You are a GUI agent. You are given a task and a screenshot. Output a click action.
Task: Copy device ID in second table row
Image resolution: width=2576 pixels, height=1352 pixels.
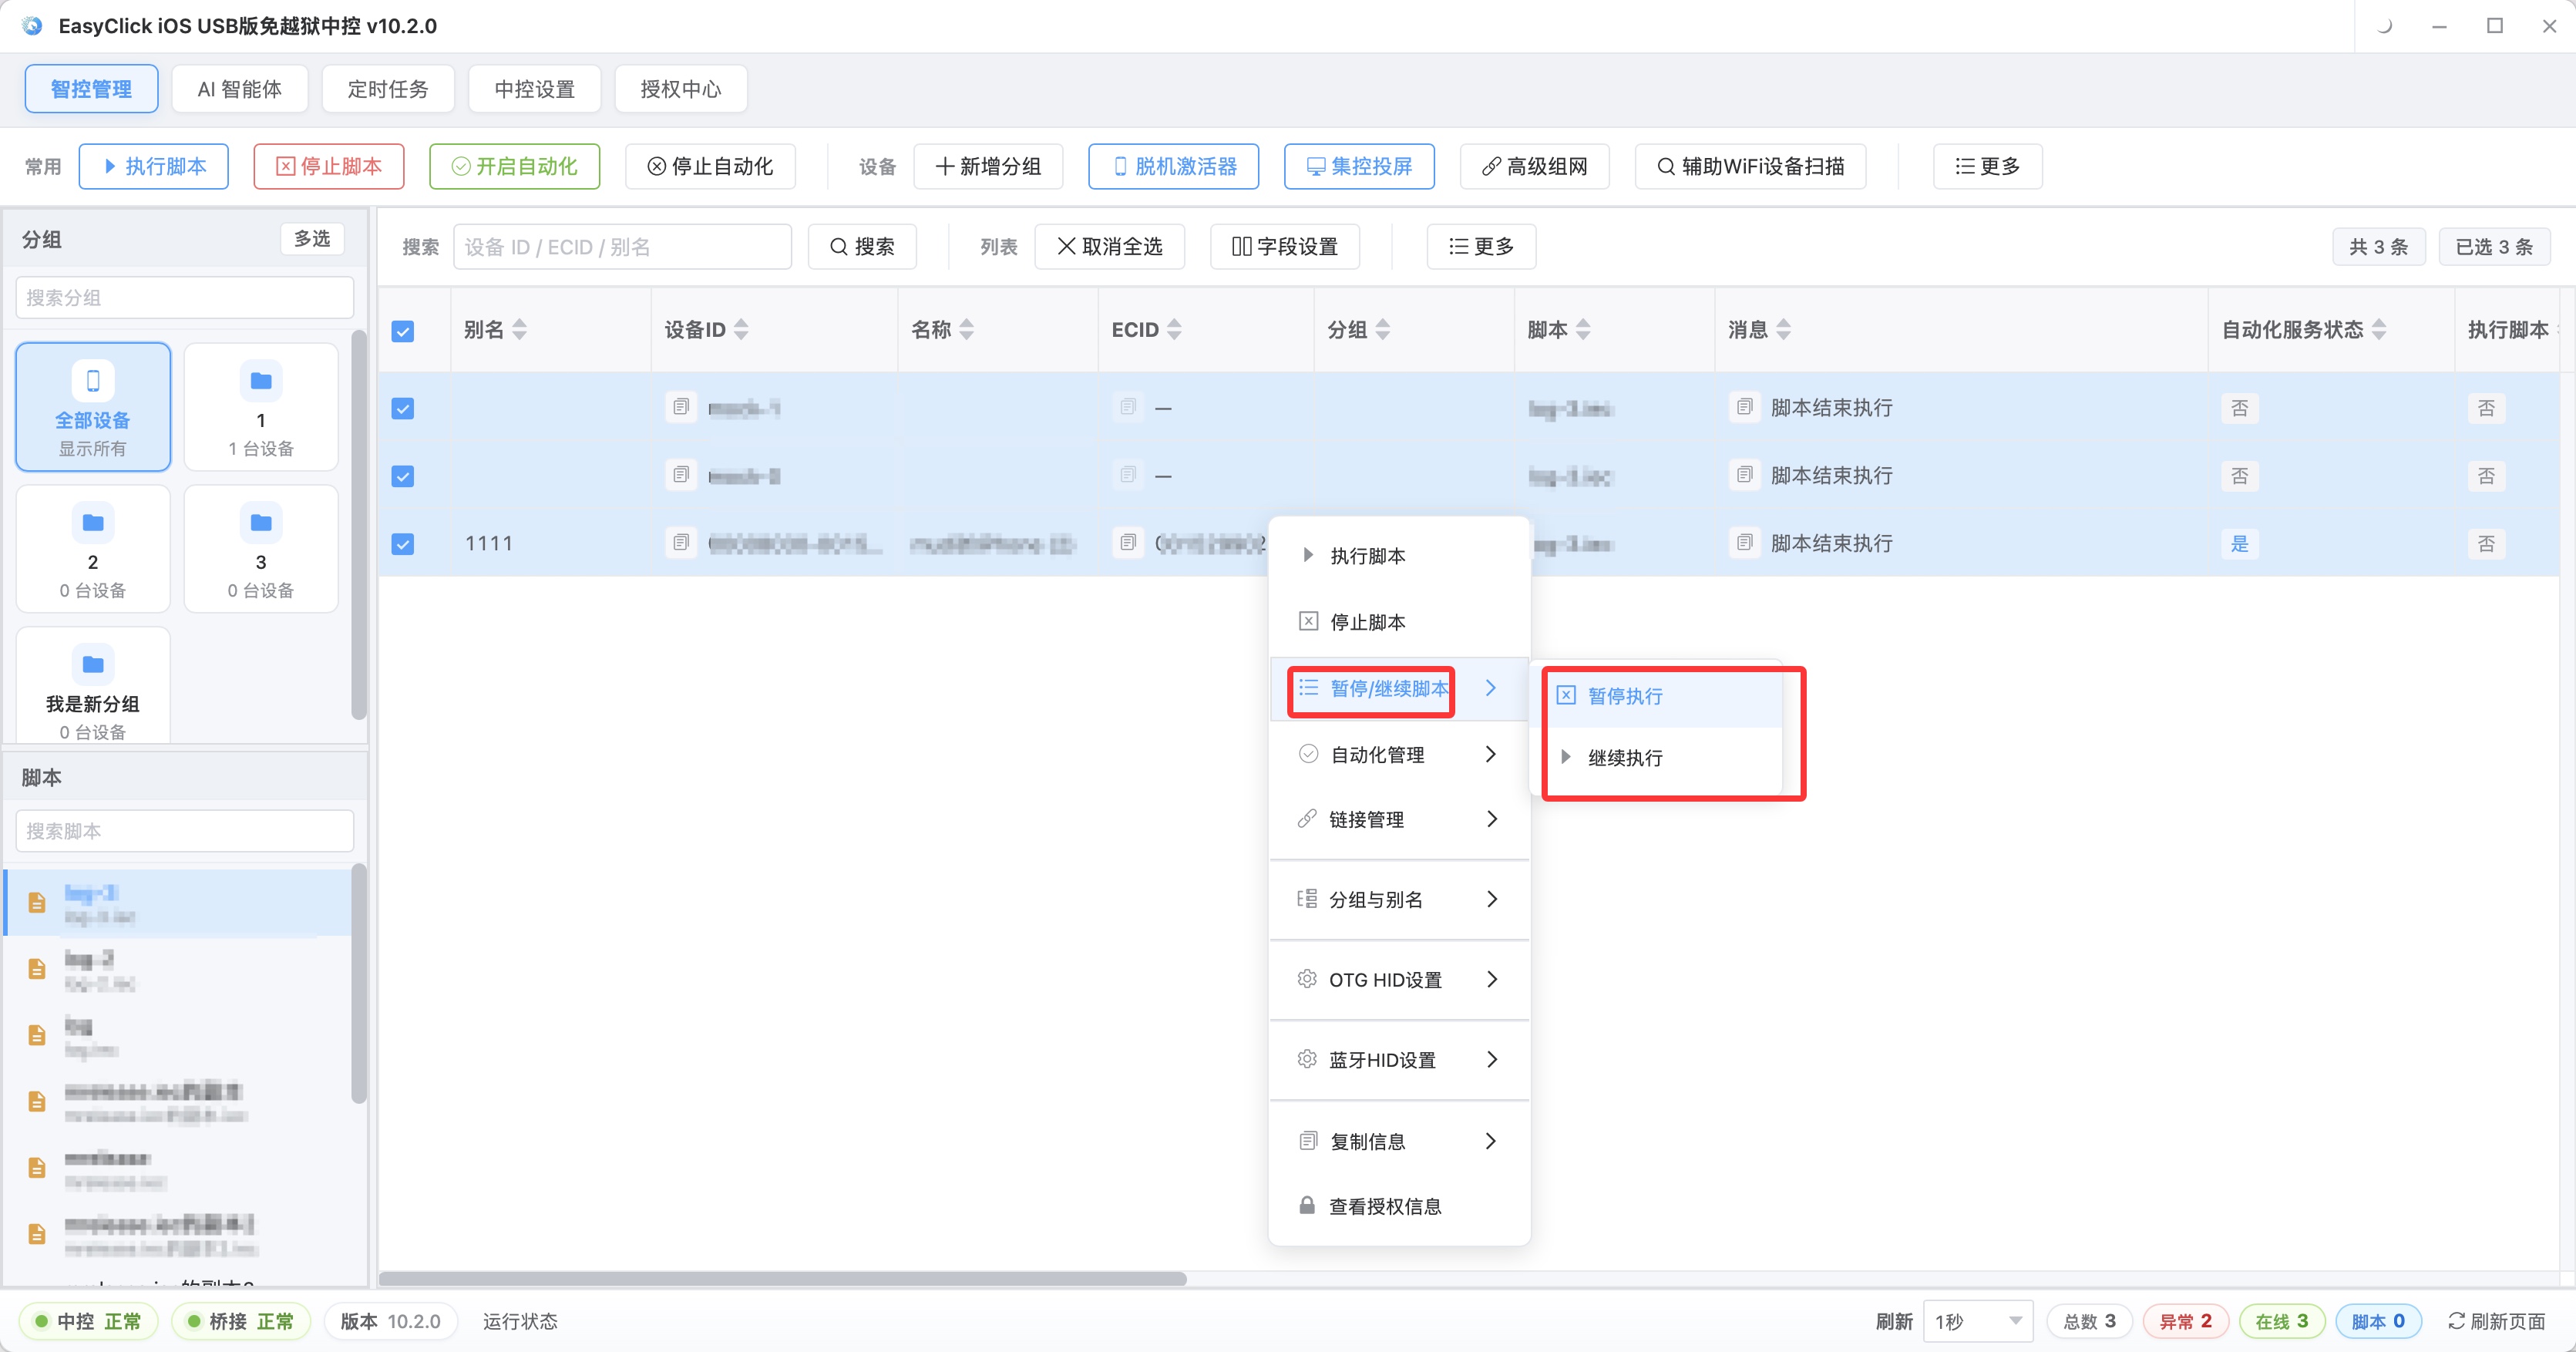(681, 475)
